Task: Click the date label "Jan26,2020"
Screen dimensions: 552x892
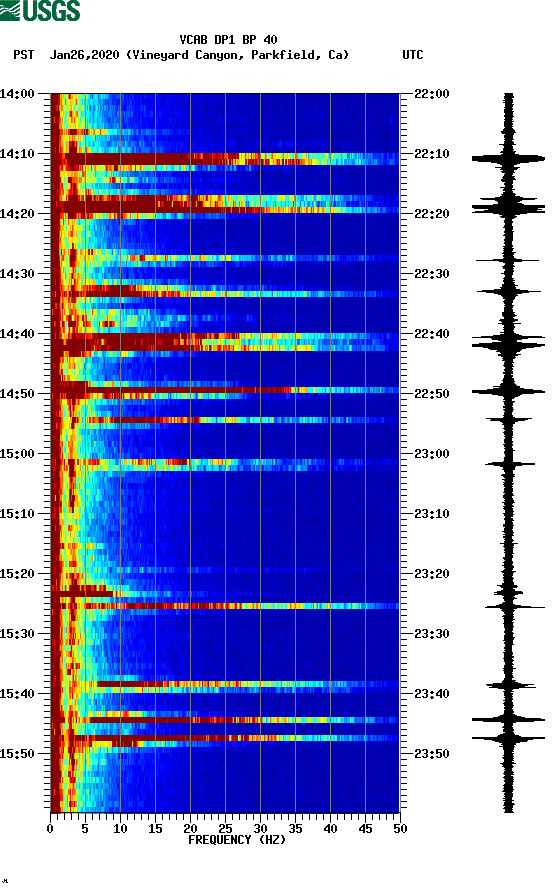Action: (84, 55)
